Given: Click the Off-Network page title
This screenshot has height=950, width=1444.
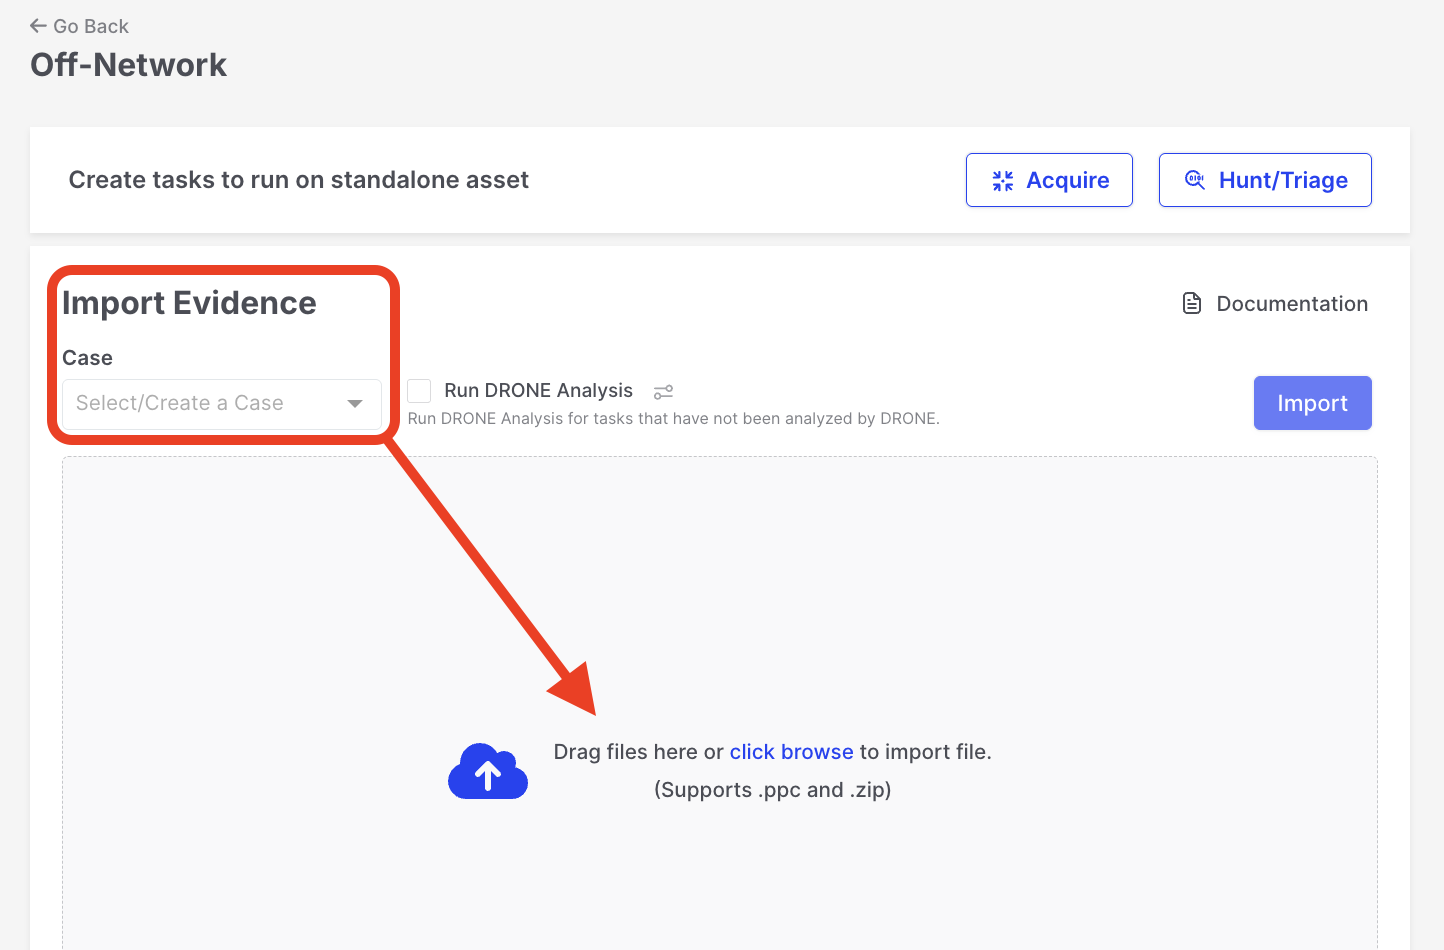Looking at the screenshot, I should coord(129,65).
